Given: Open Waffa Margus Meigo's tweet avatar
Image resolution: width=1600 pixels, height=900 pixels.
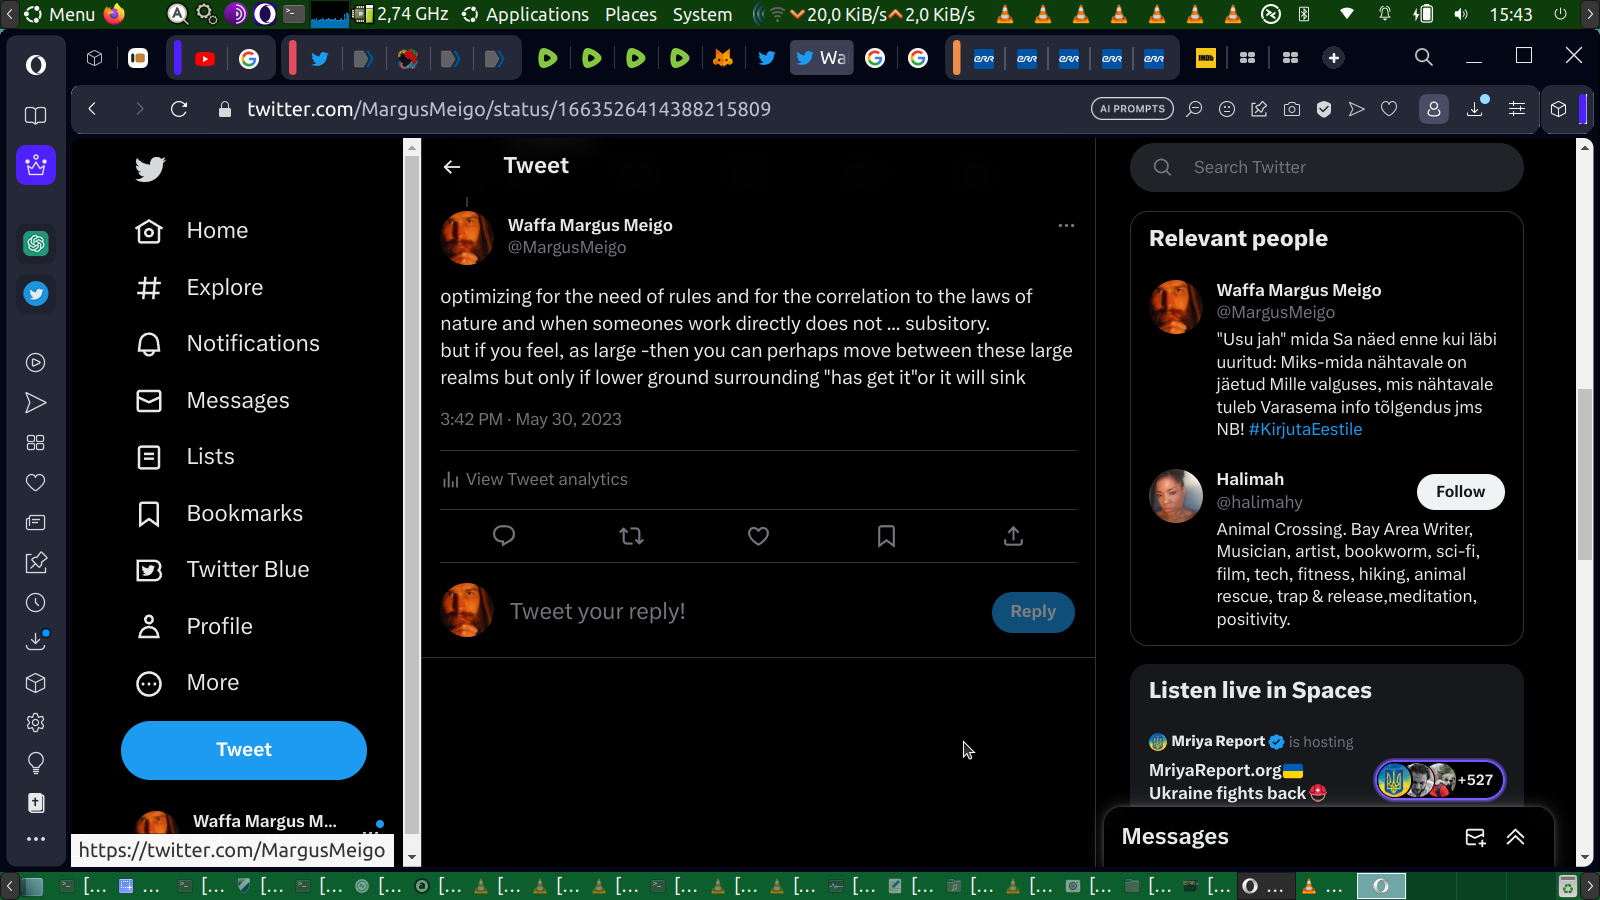Looking at the screenshot, I should click(x=467, y=238).
